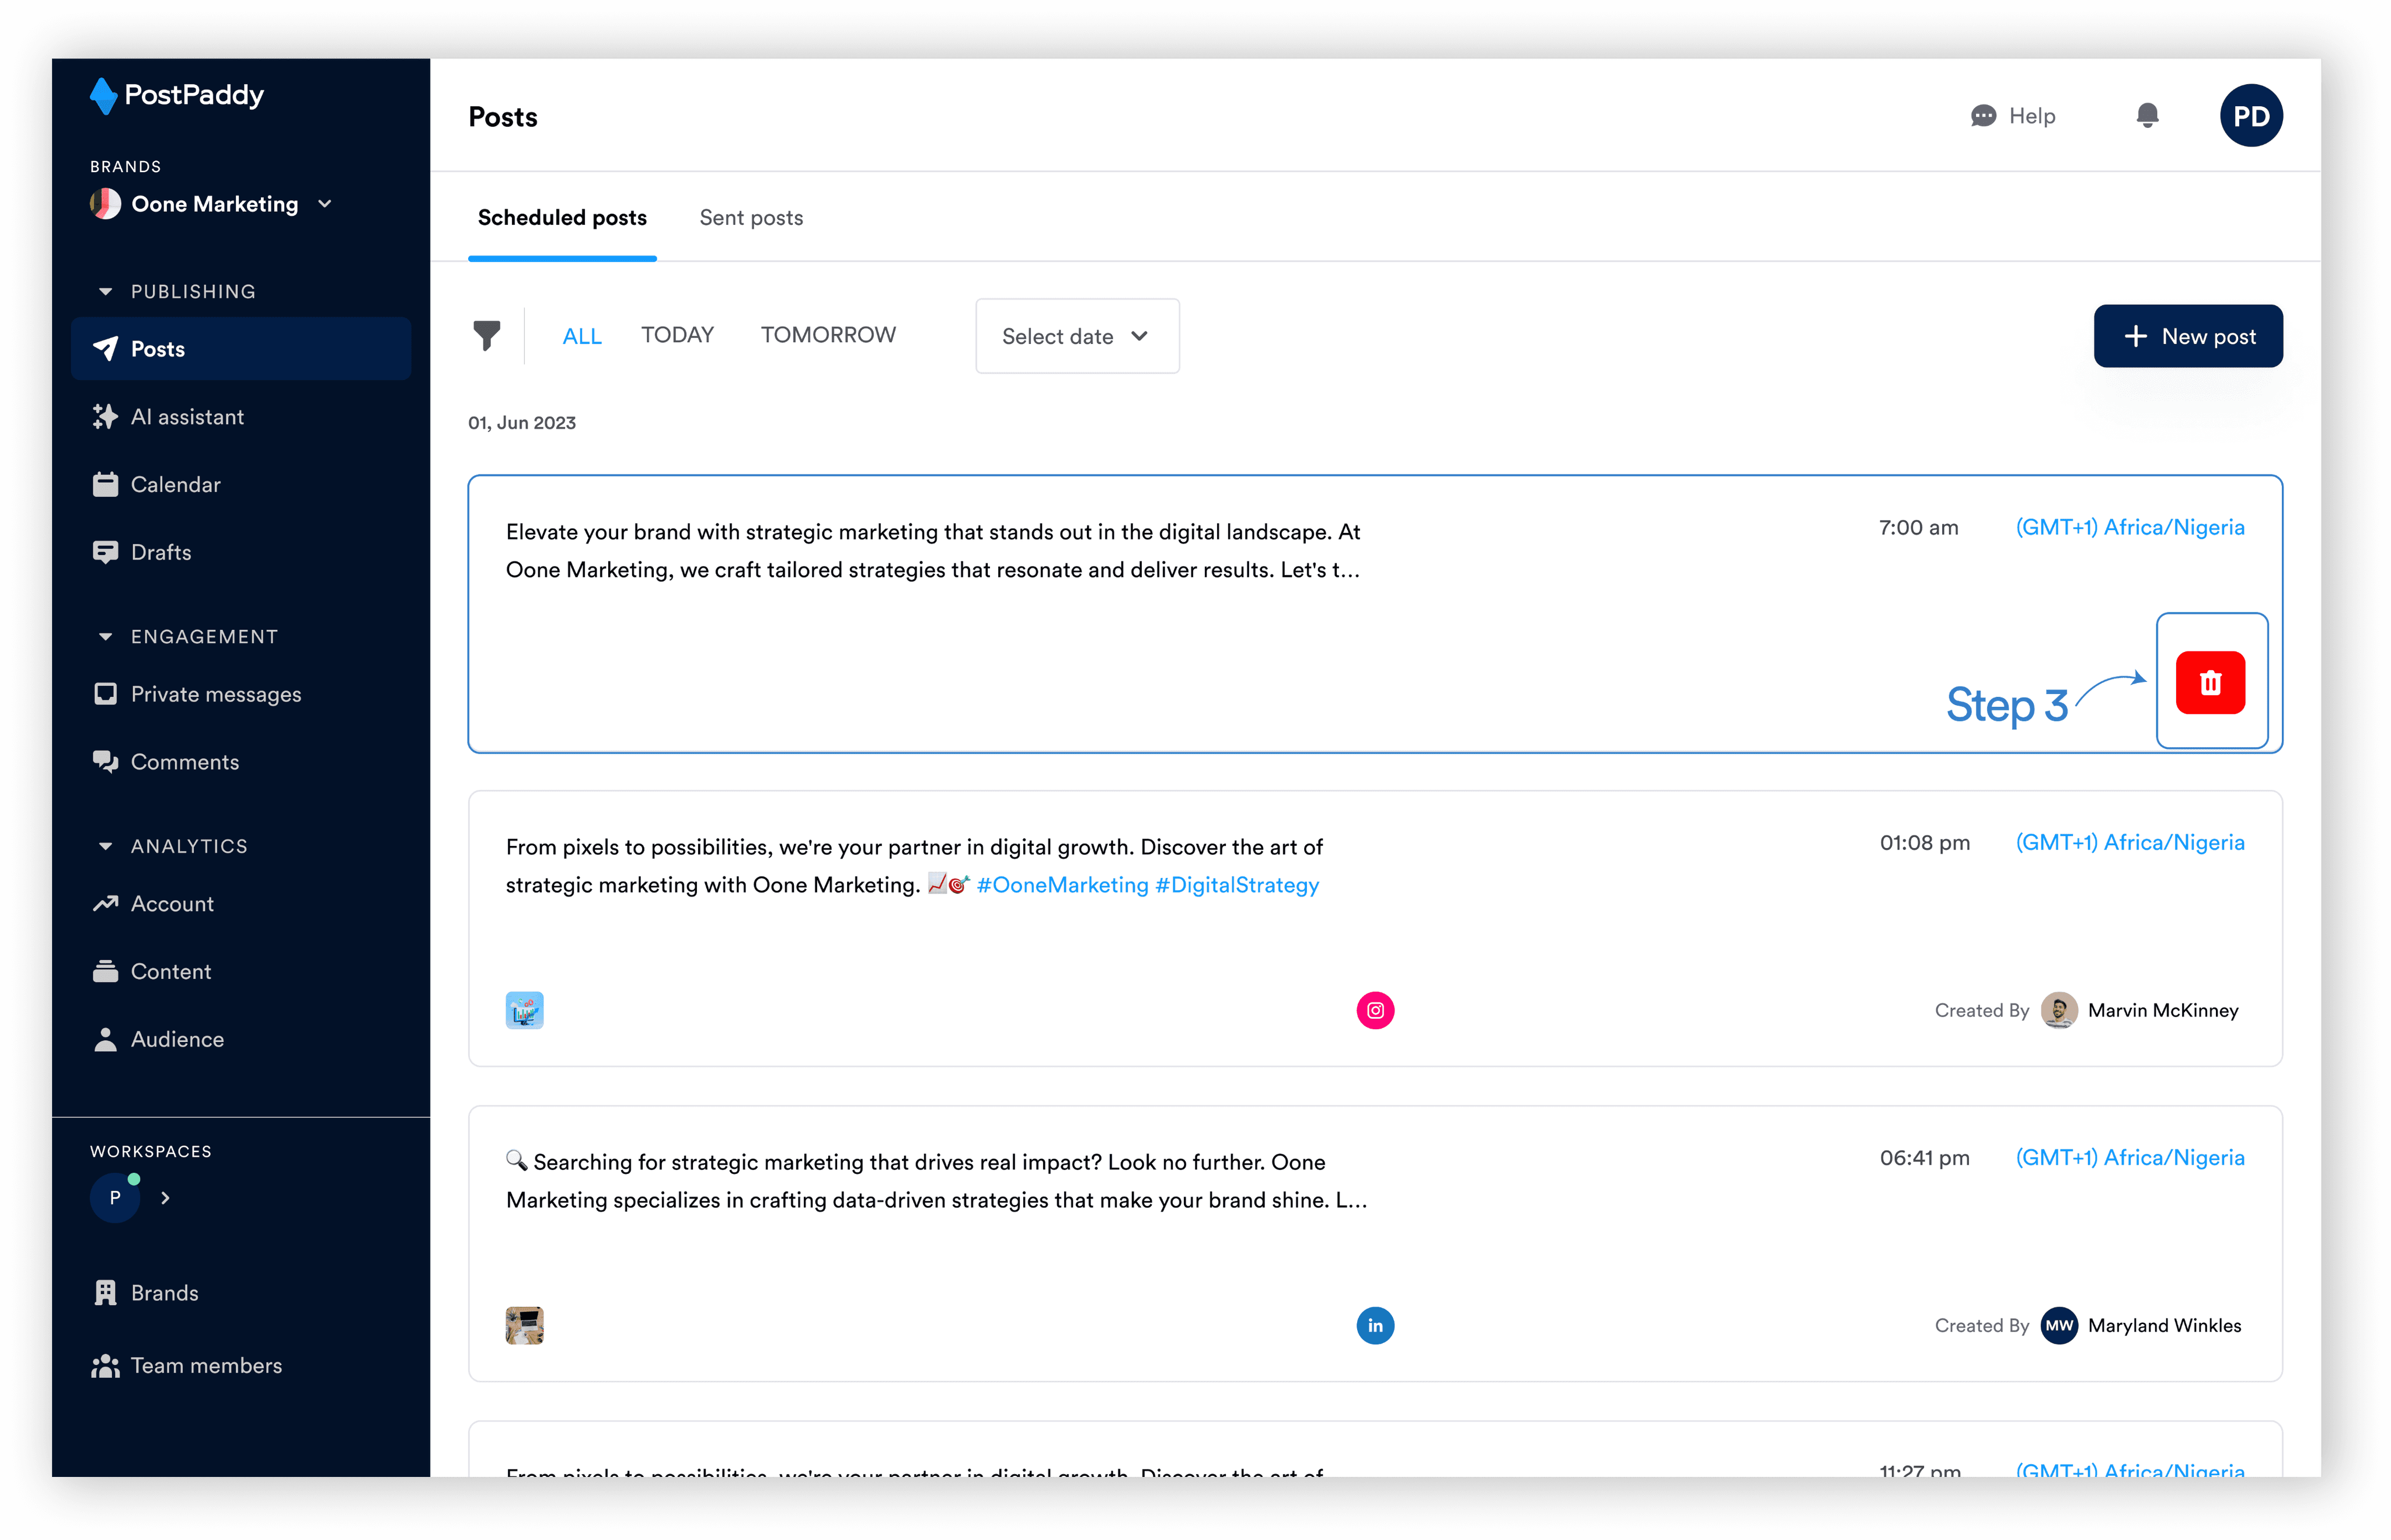The image size is (2391, 1540).
Task: Open AI assistant from the sidebar
Action: pos(187,417)
